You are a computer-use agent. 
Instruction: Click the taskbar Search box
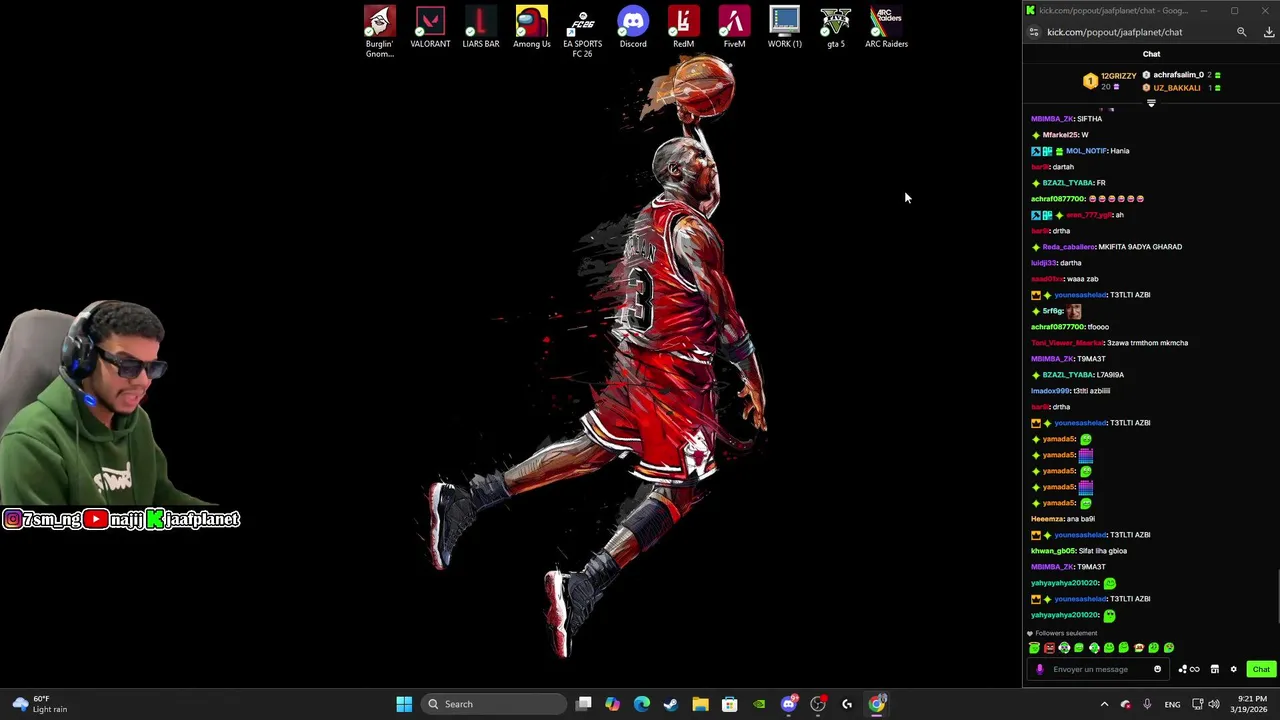494,704
